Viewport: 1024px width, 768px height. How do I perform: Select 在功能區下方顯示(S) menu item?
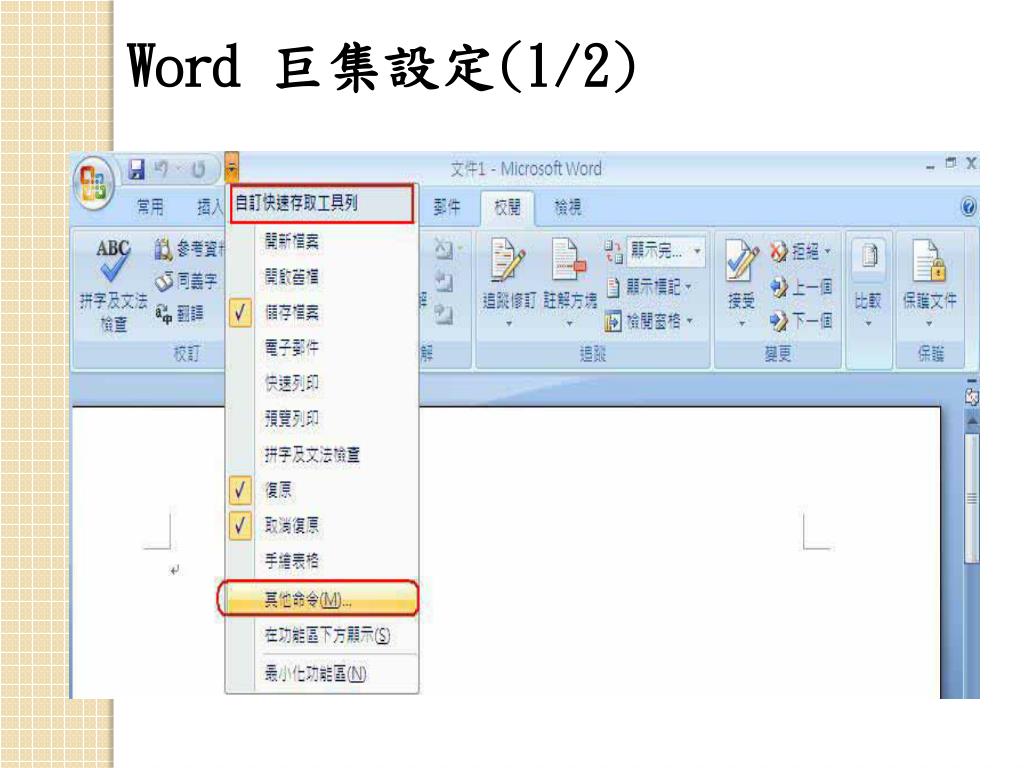[x=322, y=635]
